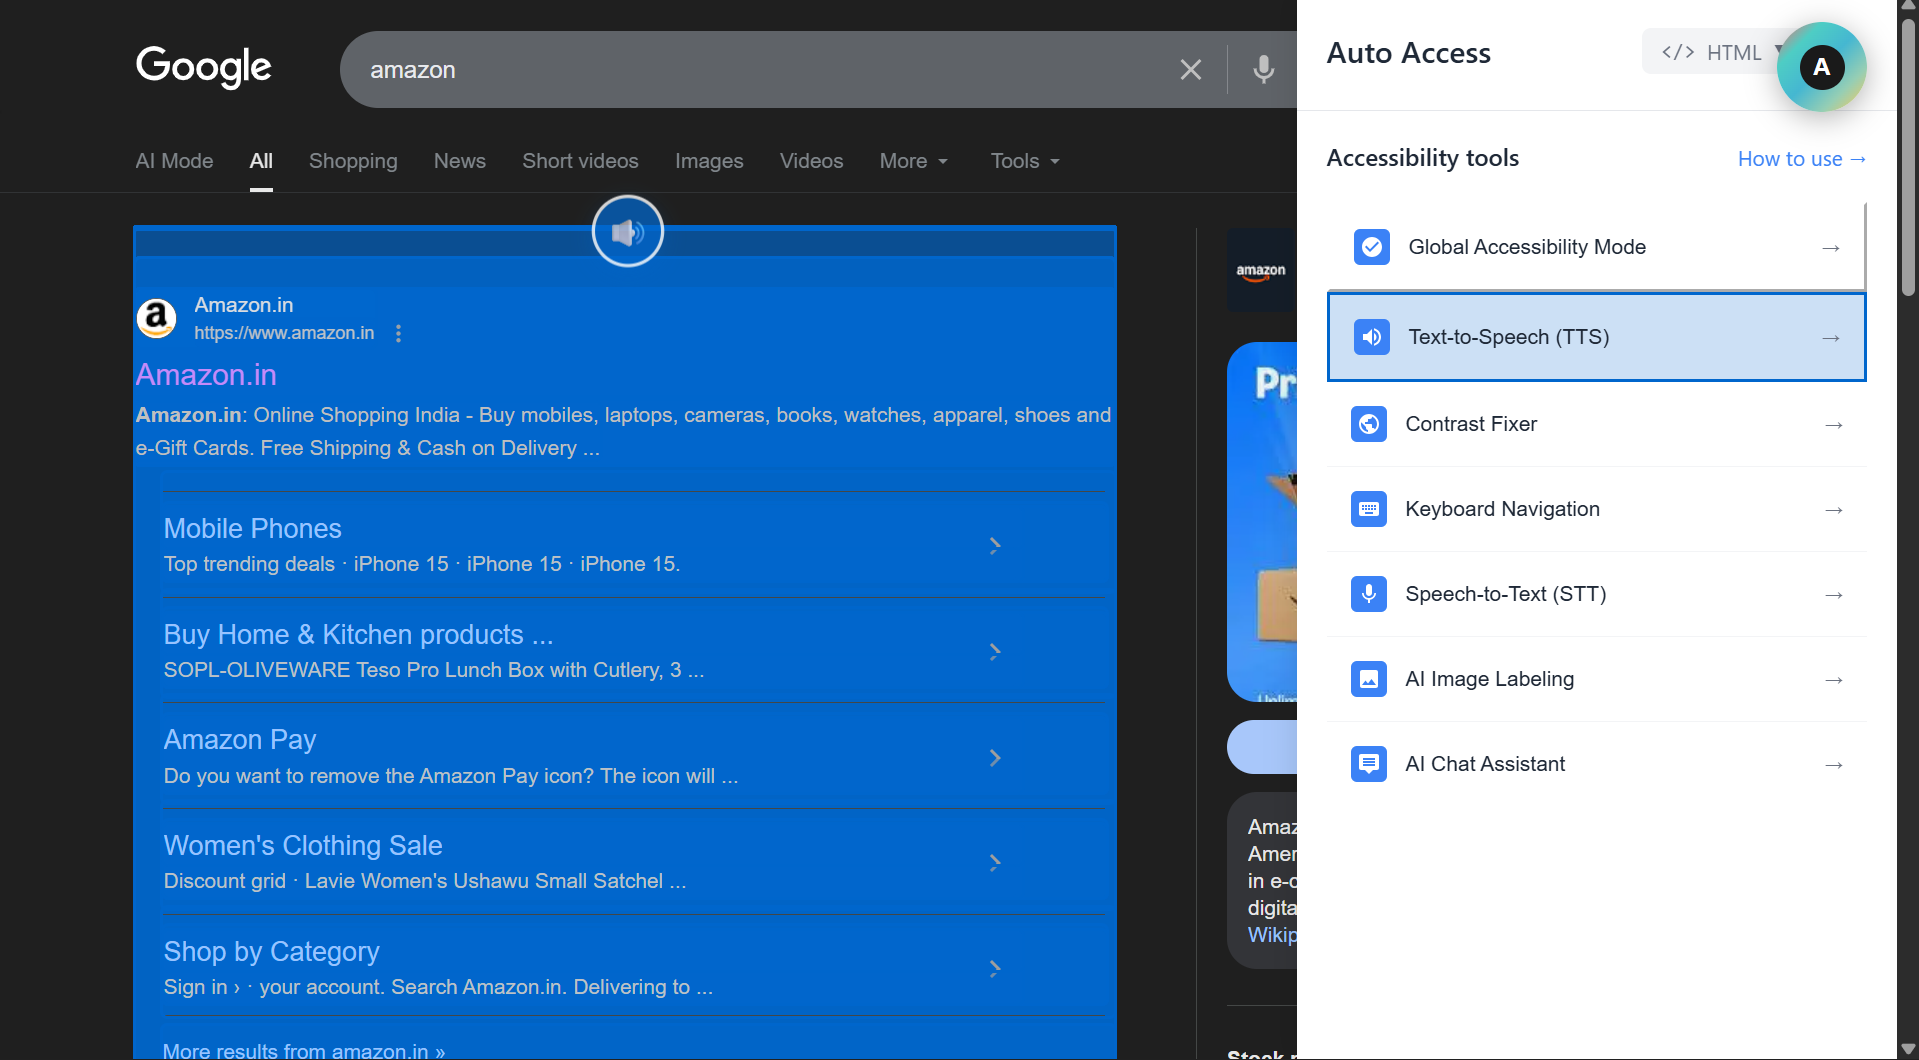This screenshot has height=1060, width=1919.
Task: Click the Speech-to-Text microphone icon
Action: tap(1369, 594)
